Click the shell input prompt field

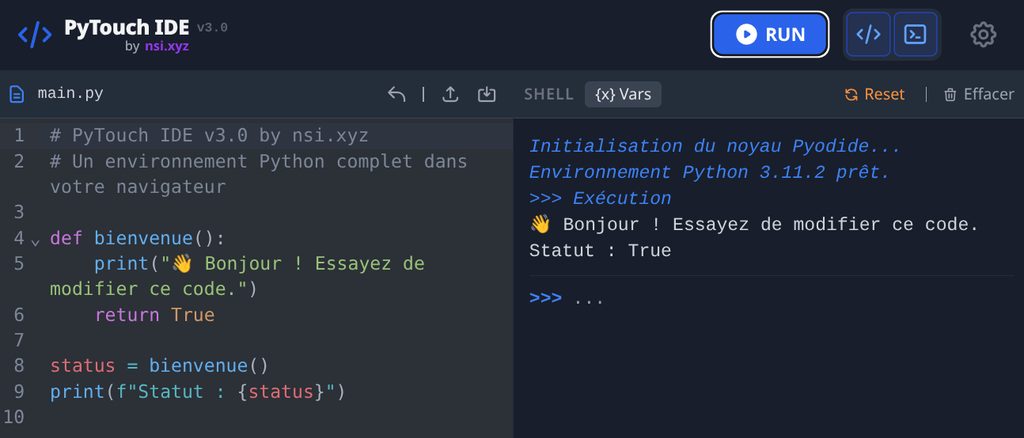click(700, 299)
